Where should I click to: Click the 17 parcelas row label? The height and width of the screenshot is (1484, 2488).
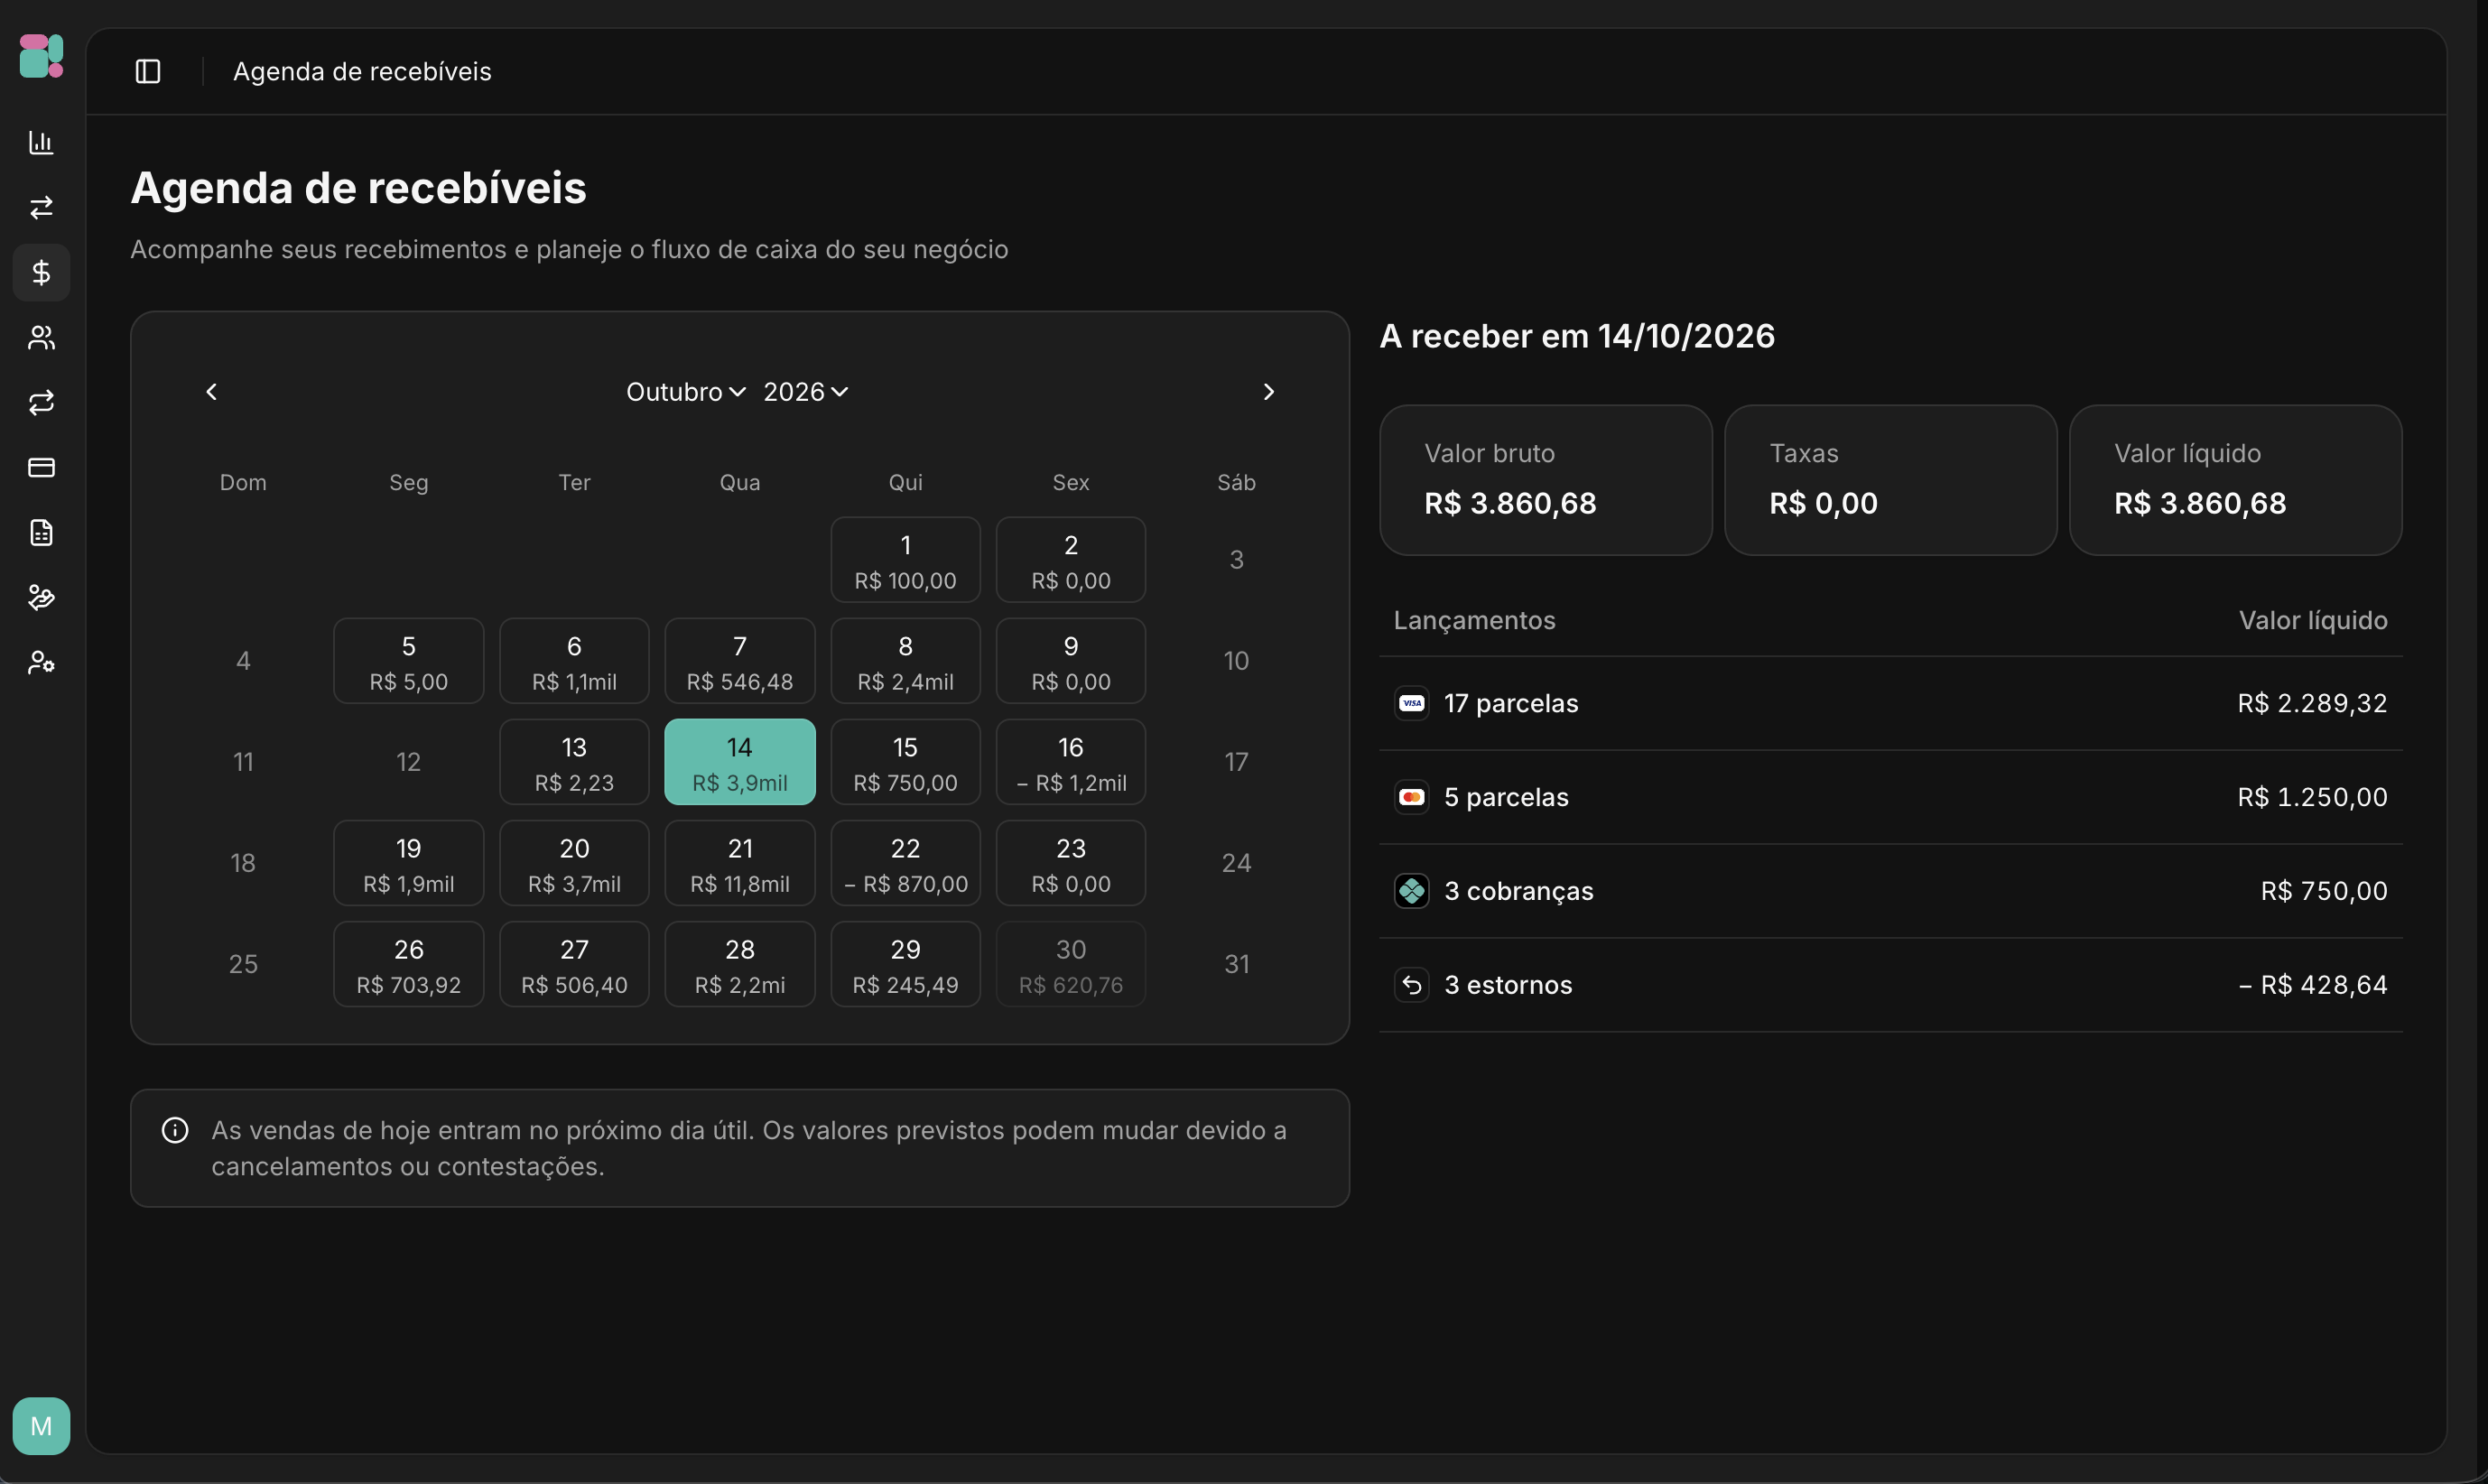[x=1511, y=703]
